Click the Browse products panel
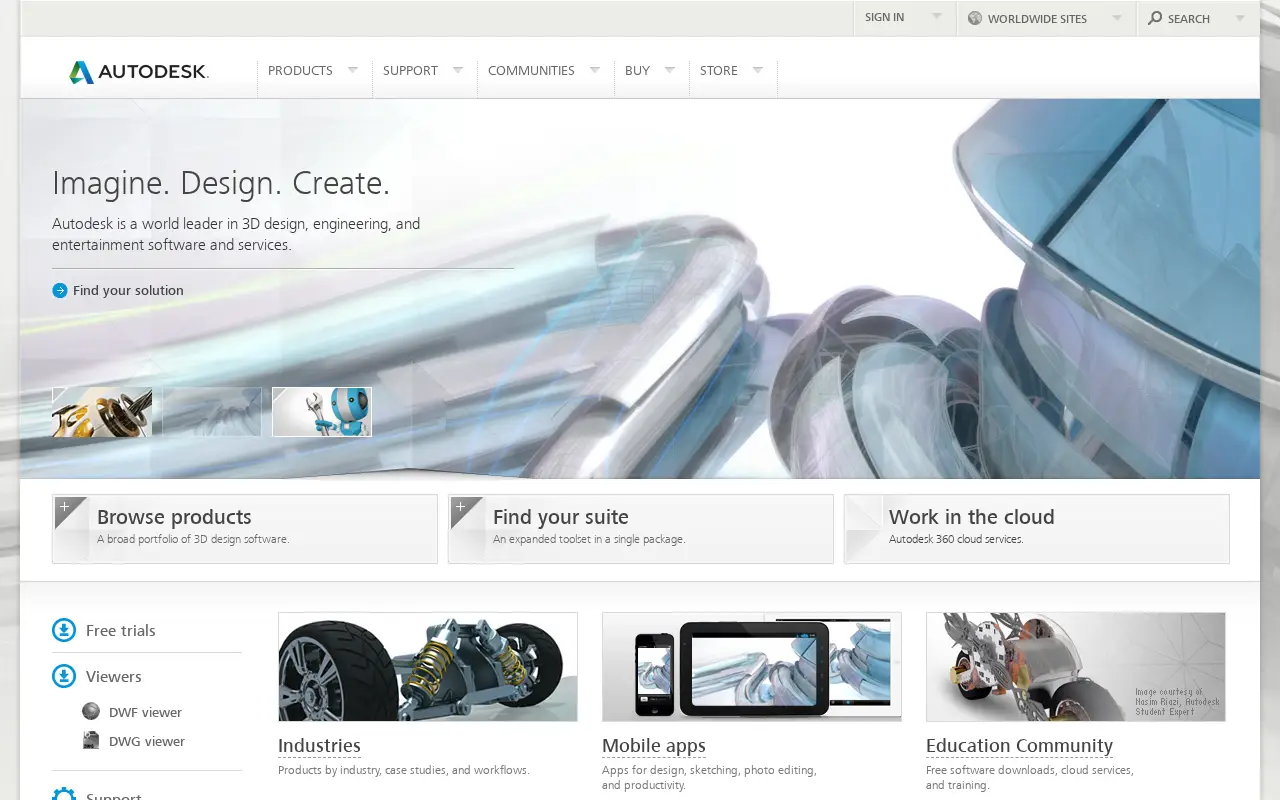The width and height of the screenshot is (1280, 800). [245, 529]
